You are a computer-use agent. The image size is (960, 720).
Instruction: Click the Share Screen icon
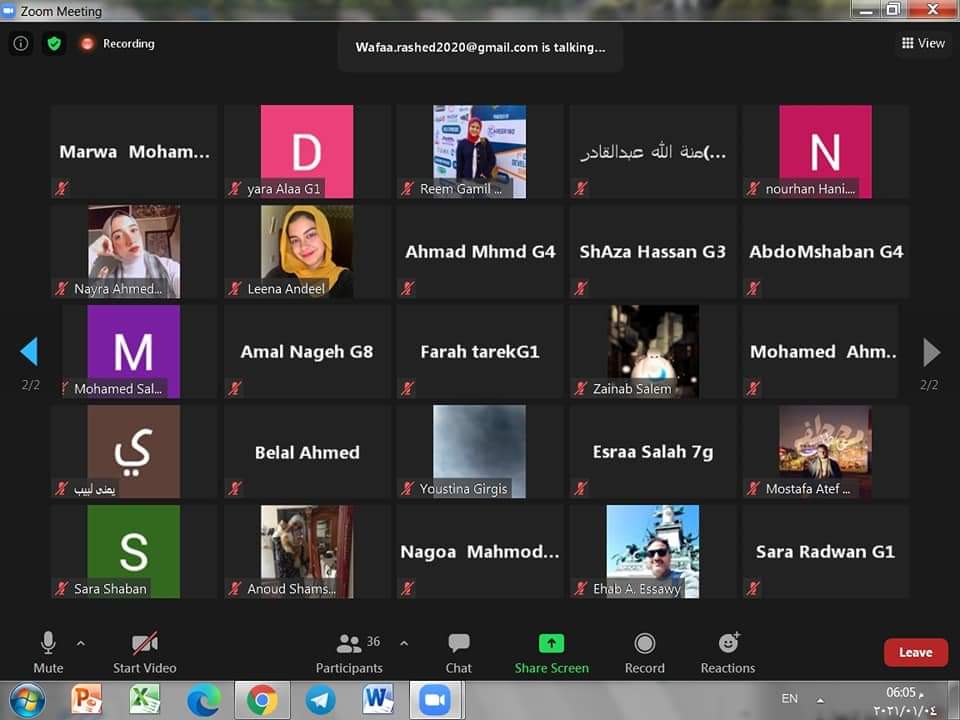(x=551, y=643)
